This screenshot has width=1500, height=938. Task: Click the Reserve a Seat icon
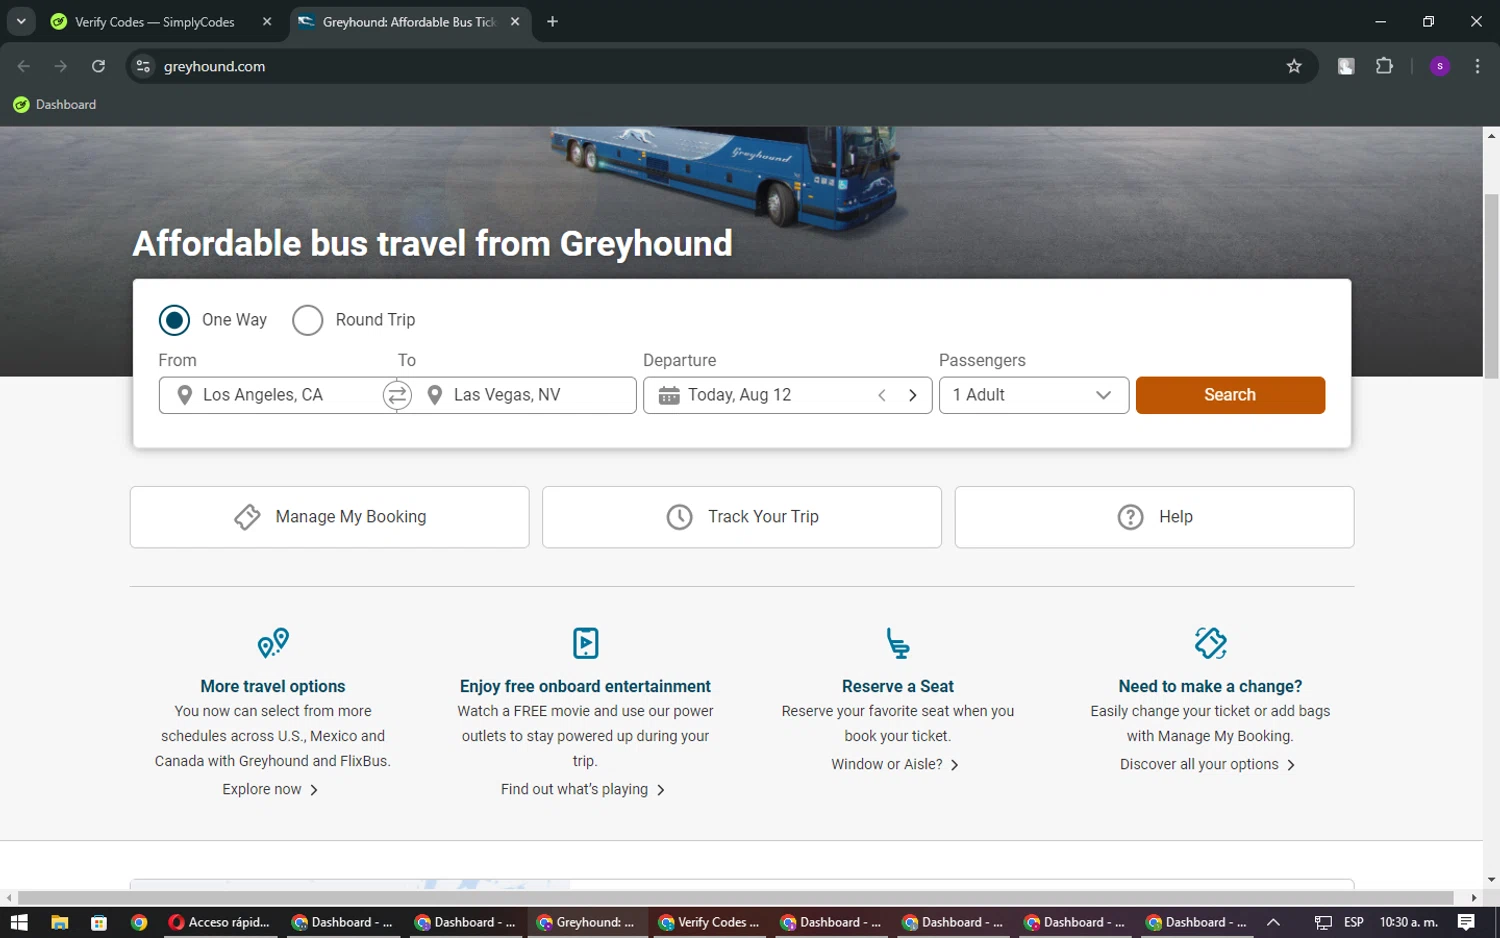(898, 643)
